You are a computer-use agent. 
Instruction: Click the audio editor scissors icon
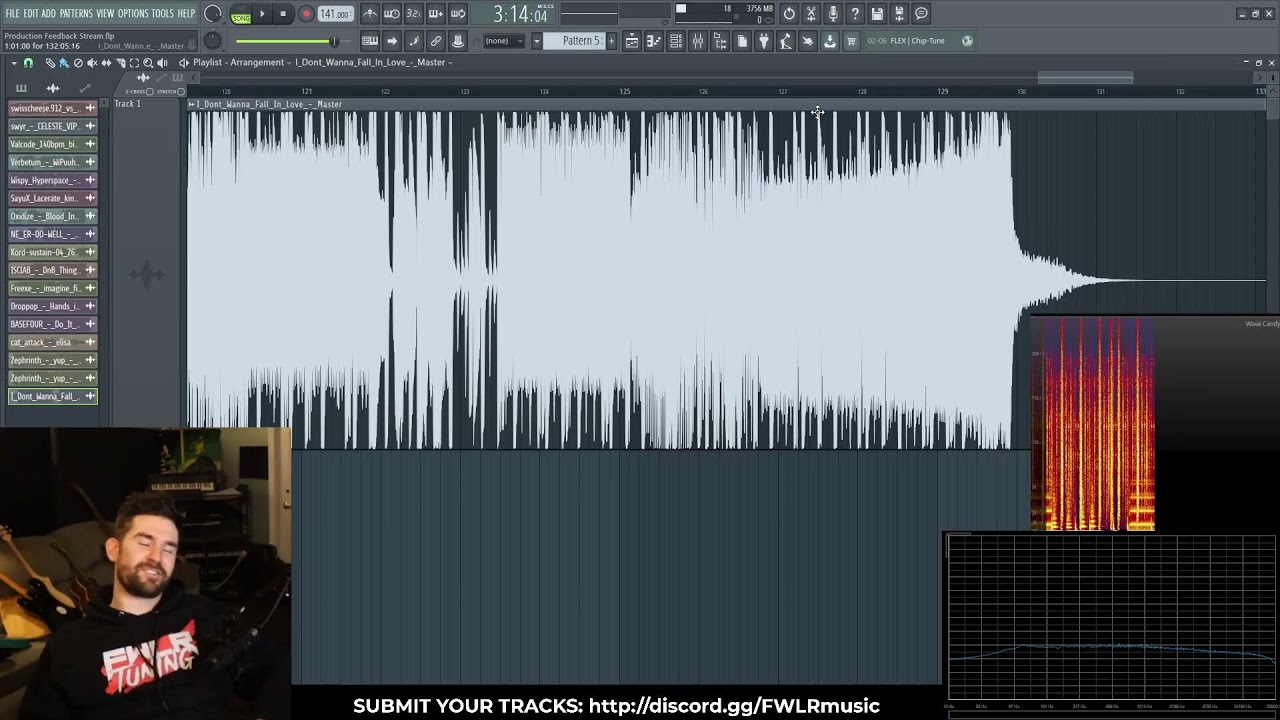(811, 14)
